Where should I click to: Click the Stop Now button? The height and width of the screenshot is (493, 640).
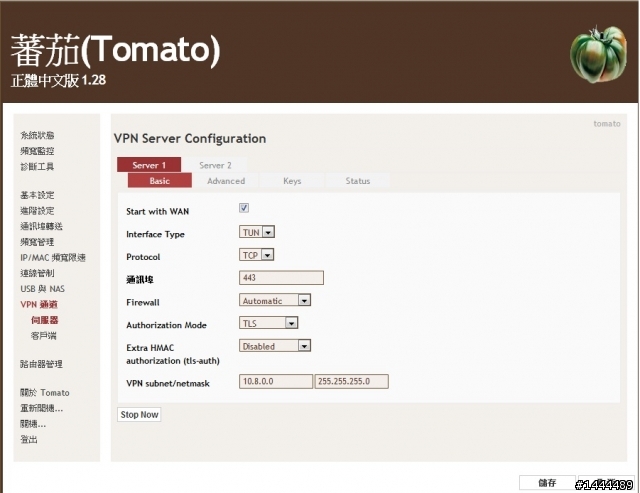[x=139, y=414]
